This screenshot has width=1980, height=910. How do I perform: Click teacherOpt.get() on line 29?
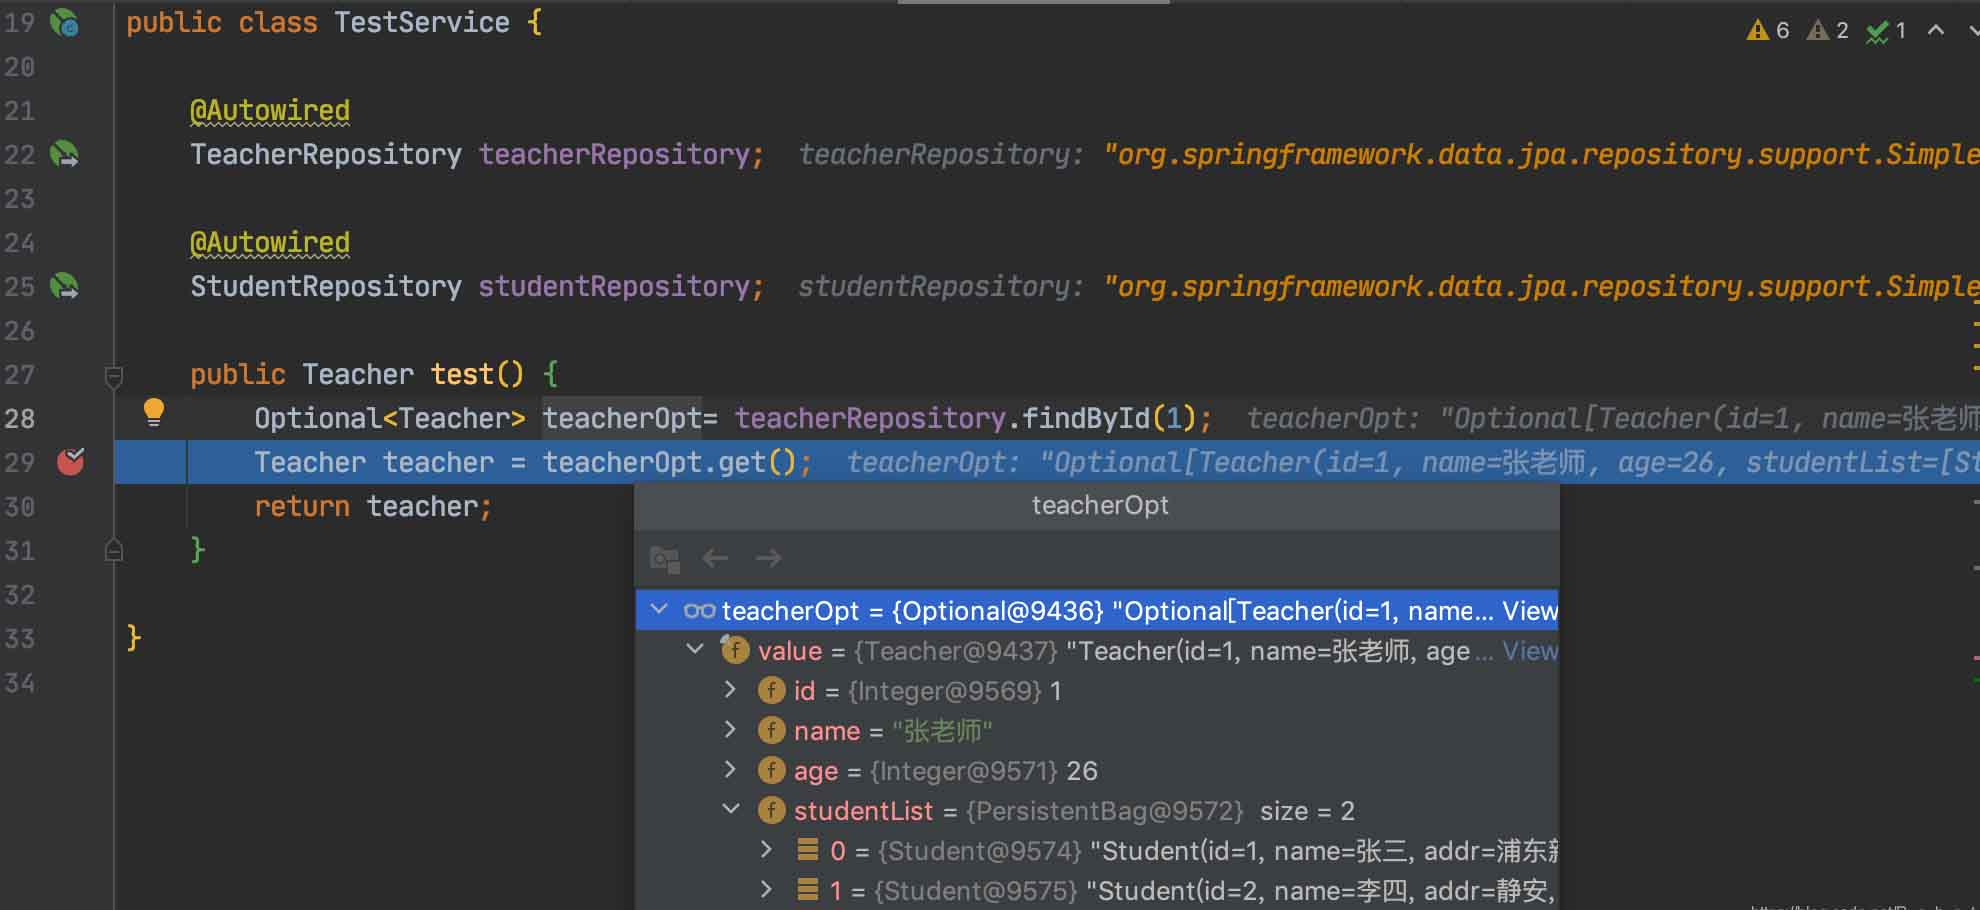[669, 463]
